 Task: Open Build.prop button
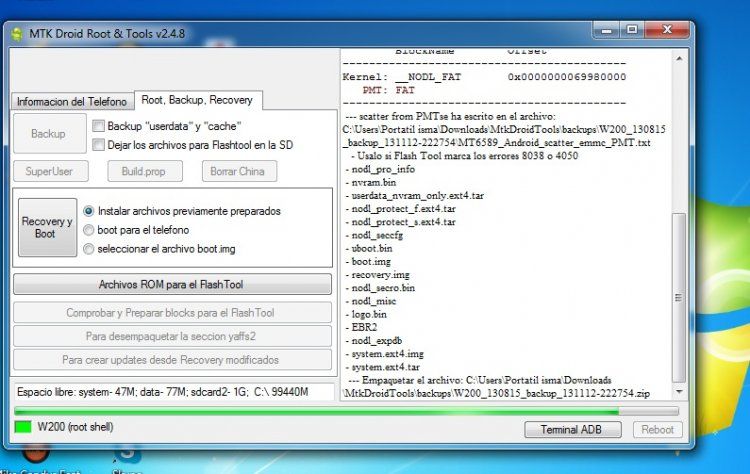coord(143,171)
